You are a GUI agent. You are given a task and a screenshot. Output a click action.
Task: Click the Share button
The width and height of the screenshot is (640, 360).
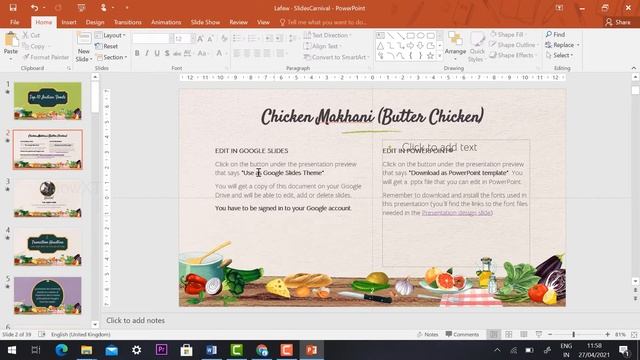pos(618,22)
